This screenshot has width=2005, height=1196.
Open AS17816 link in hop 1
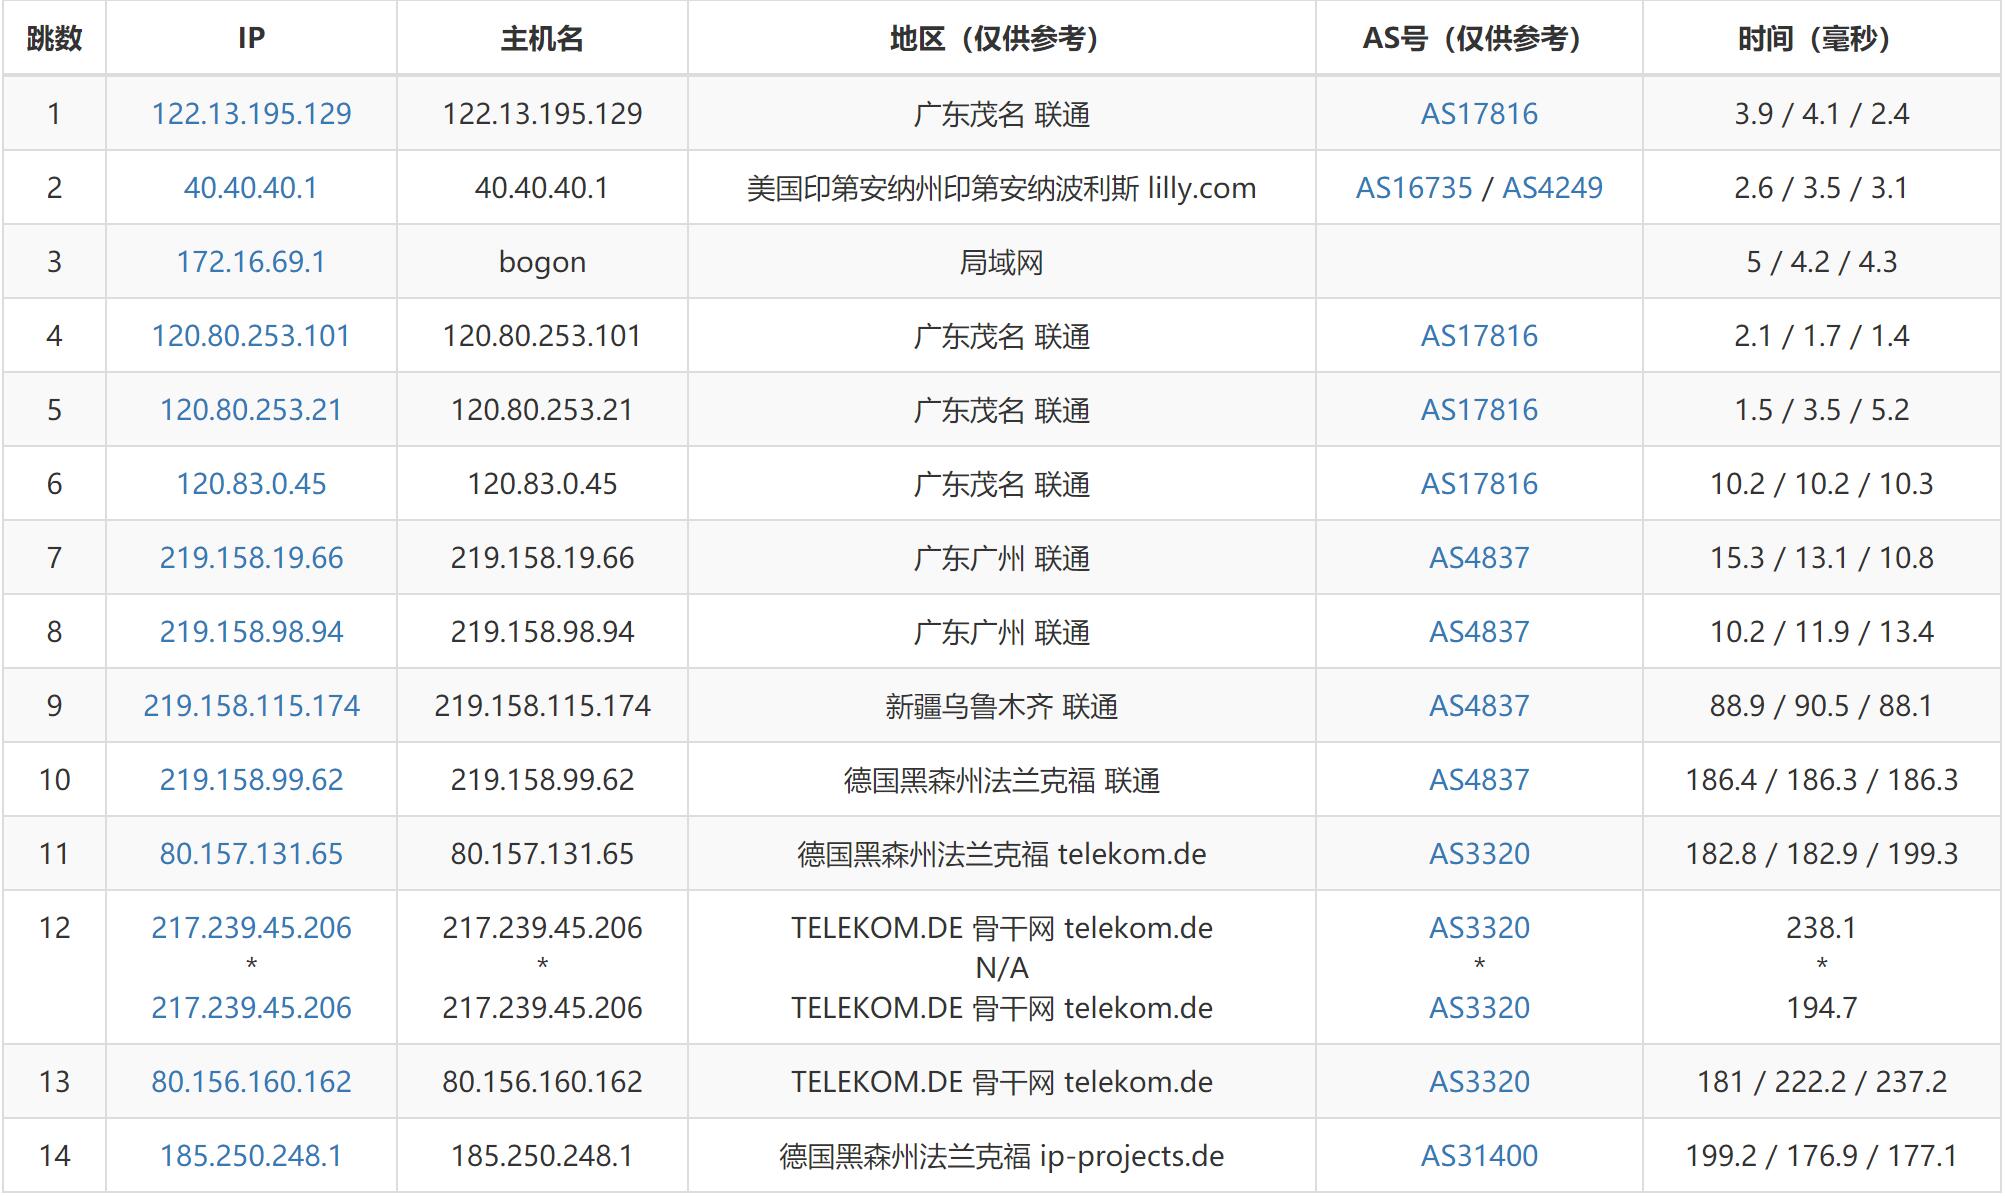pyautogui.click(x=1479, y=114)
